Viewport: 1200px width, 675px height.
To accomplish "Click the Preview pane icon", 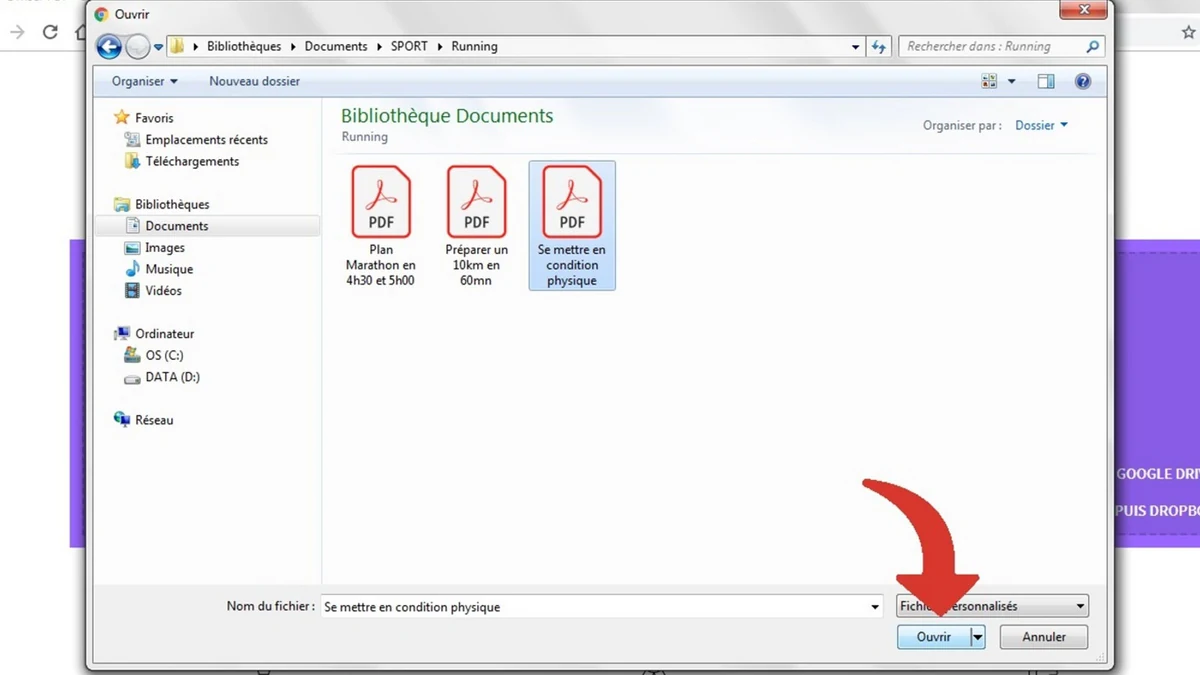I will [x=1045, y=81].
